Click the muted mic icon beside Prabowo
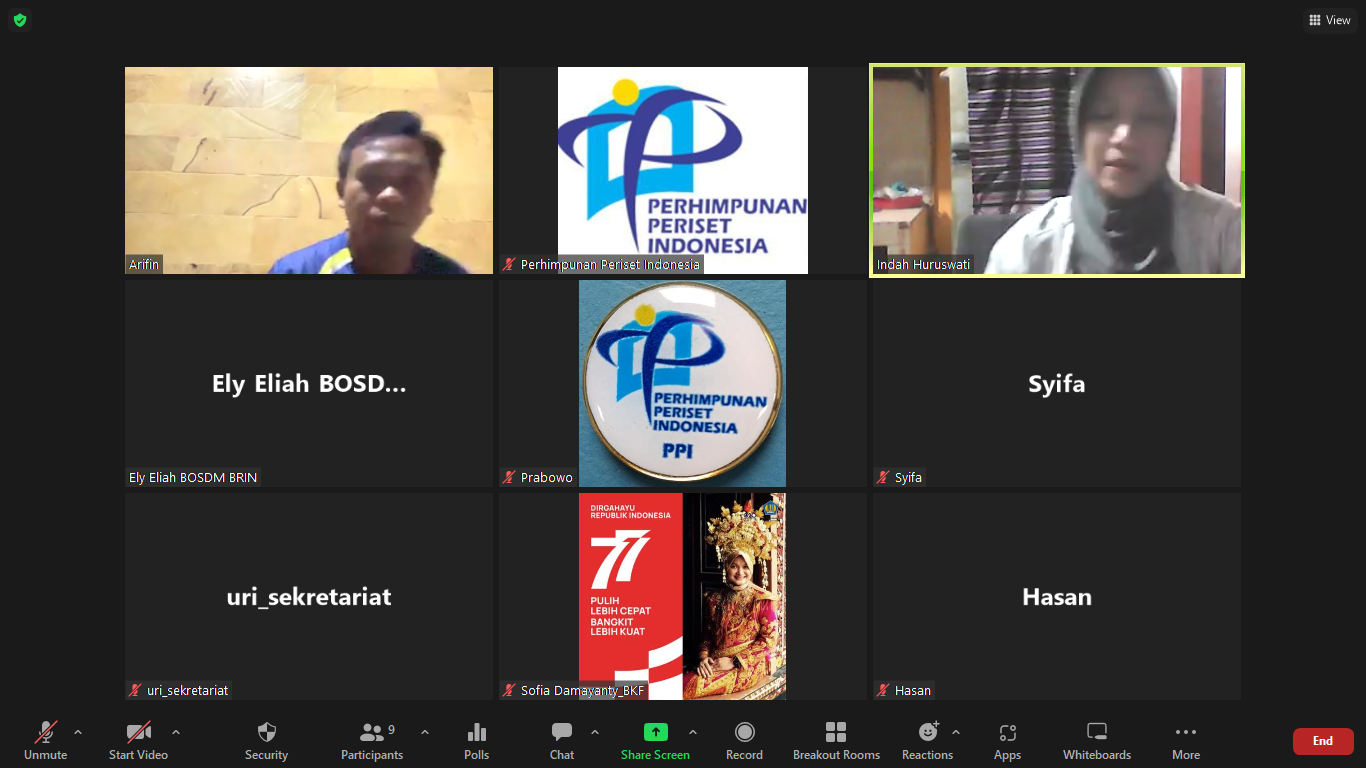Image resolution: width=1366 pixels, height=768 pixels. pos(510,478)
